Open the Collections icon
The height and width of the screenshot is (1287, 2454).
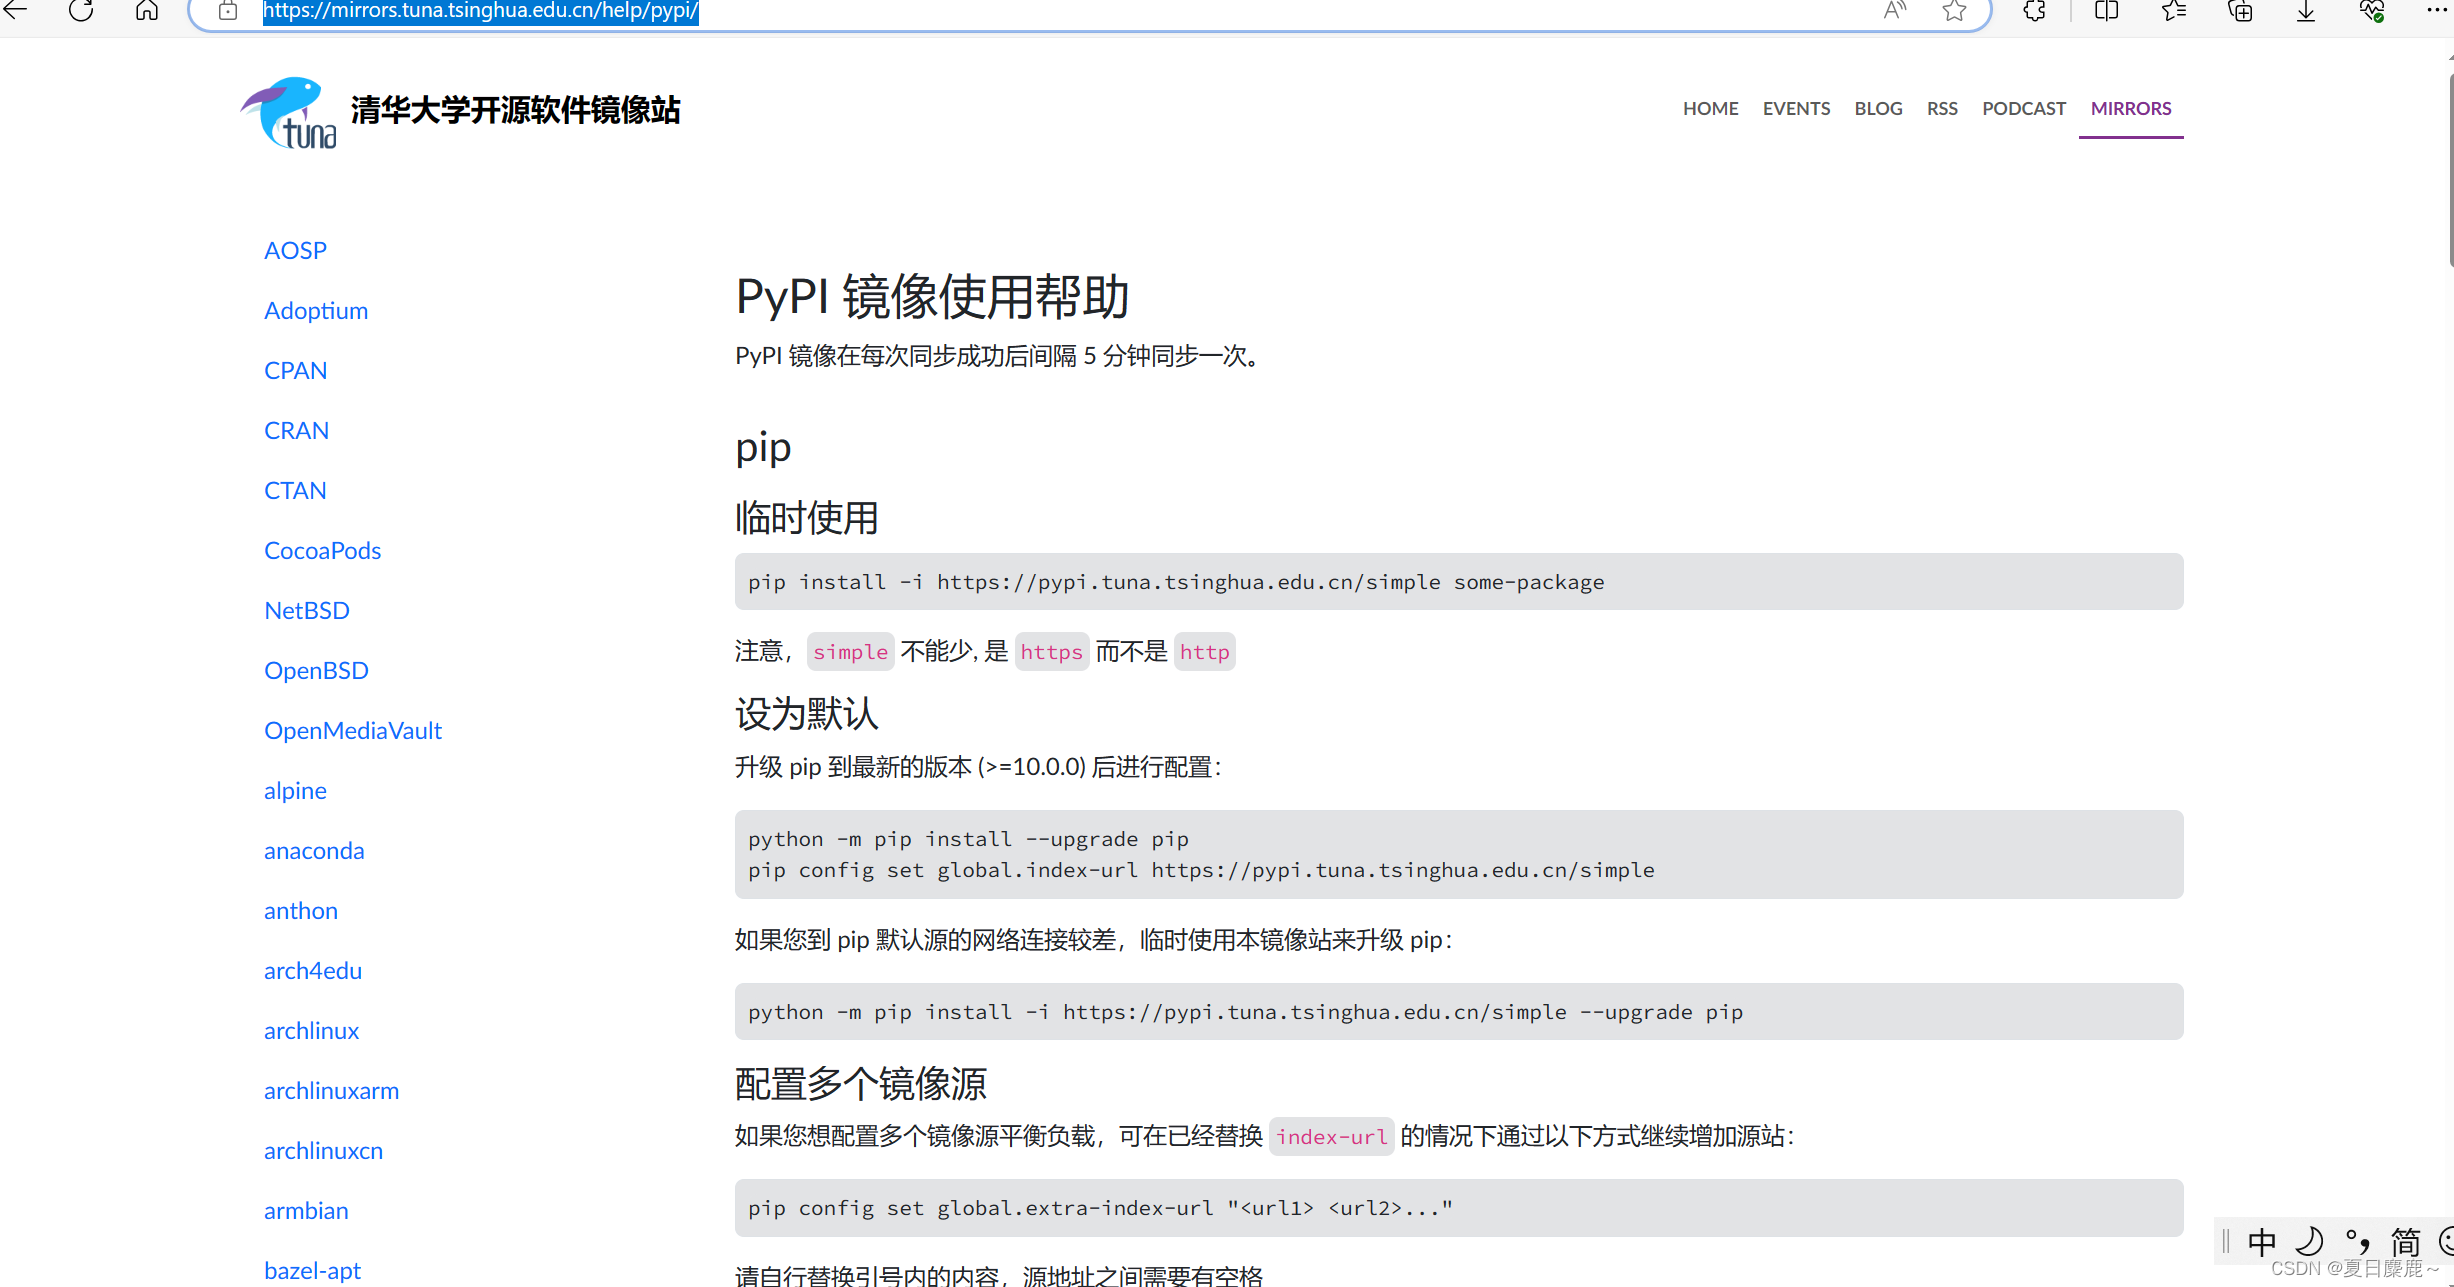point(2240,11)
